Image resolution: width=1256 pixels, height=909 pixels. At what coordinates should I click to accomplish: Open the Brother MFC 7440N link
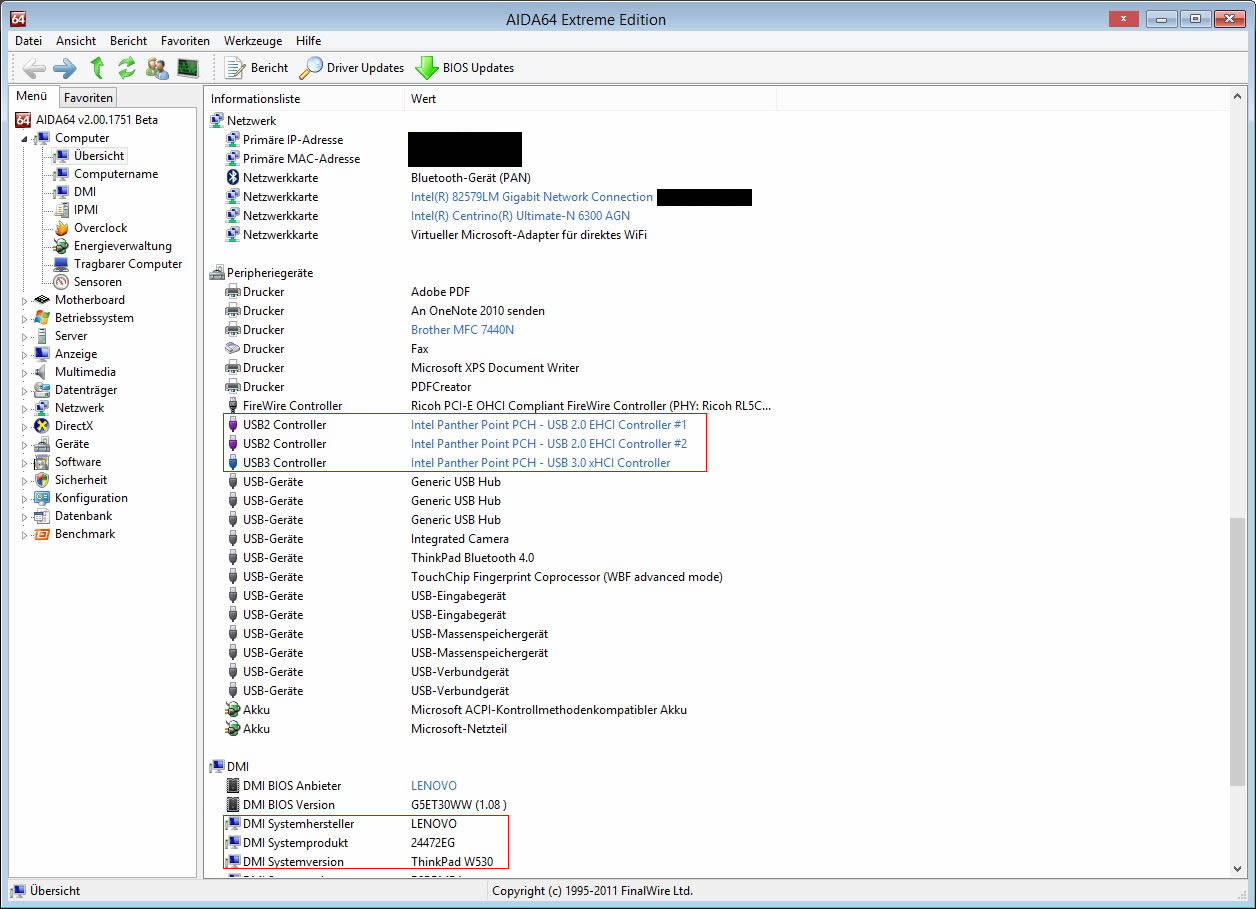click(462, 330)
